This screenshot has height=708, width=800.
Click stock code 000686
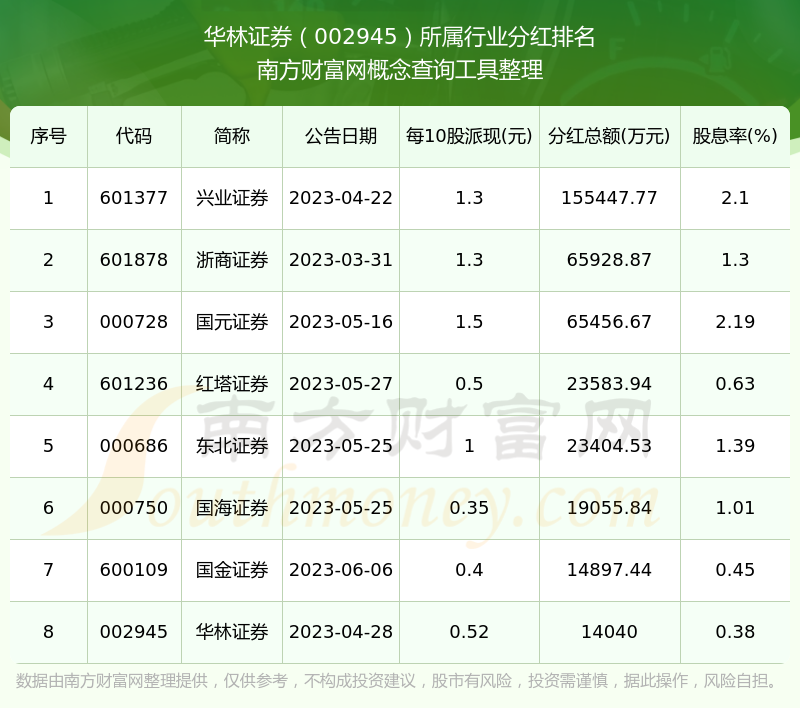(x=134, y=446)
